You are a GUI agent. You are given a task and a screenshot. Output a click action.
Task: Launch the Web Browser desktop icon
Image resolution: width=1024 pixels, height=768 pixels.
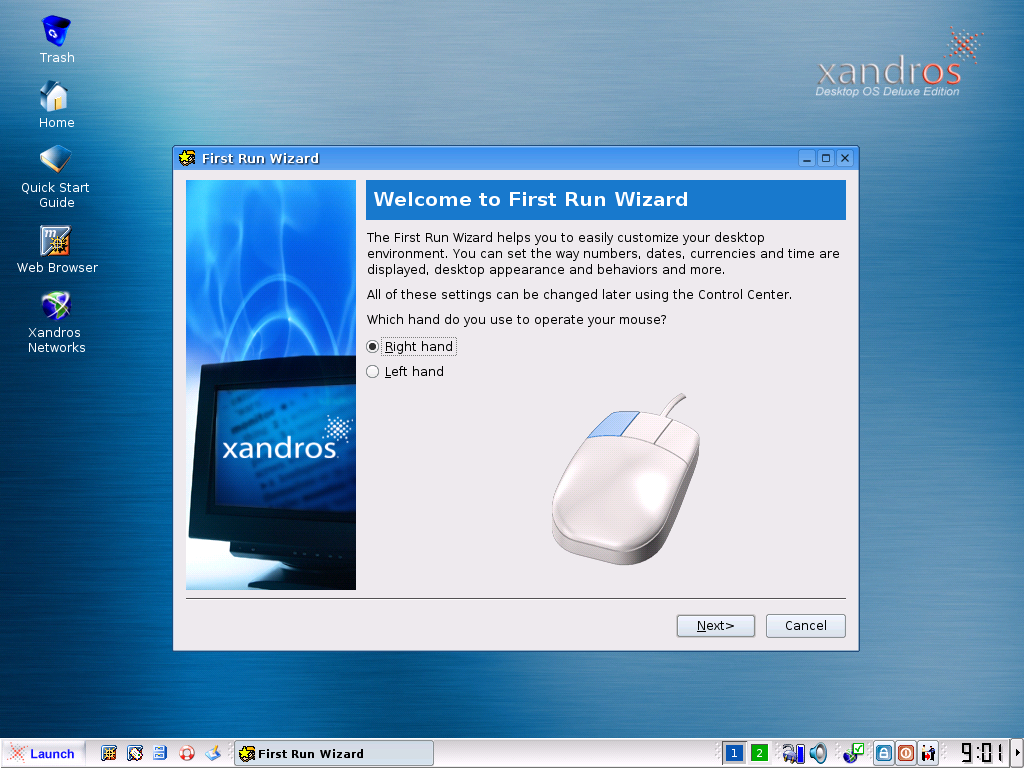(x=57, y=249)
